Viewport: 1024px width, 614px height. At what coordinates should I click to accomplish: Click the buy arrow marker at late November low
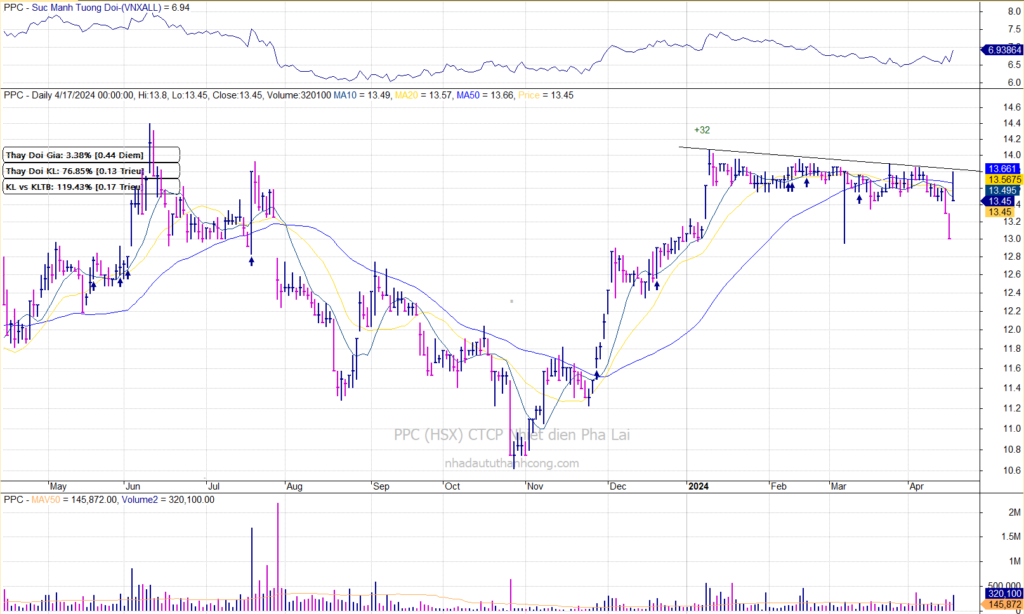pyautogui.click(x=596, y=375)
